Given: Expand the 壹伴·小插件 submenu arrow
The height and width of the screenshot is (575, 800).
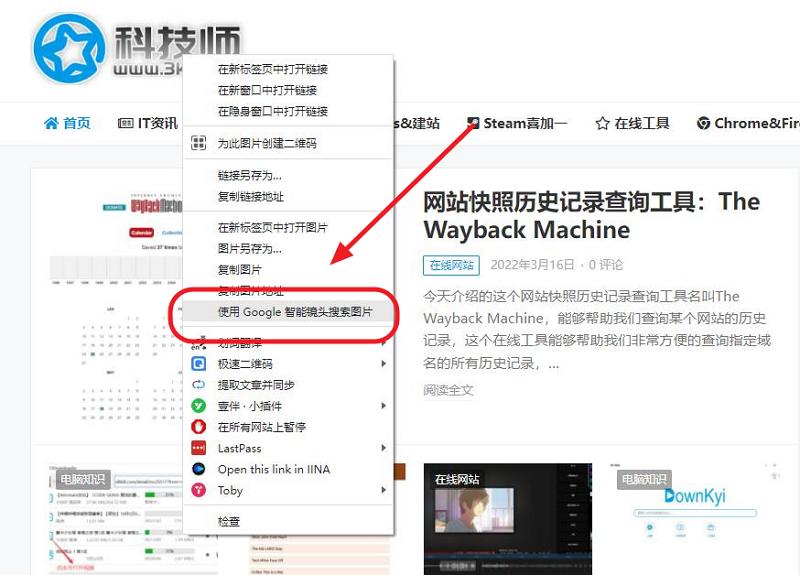Looking at the screenshot, I should coord(383,406).
